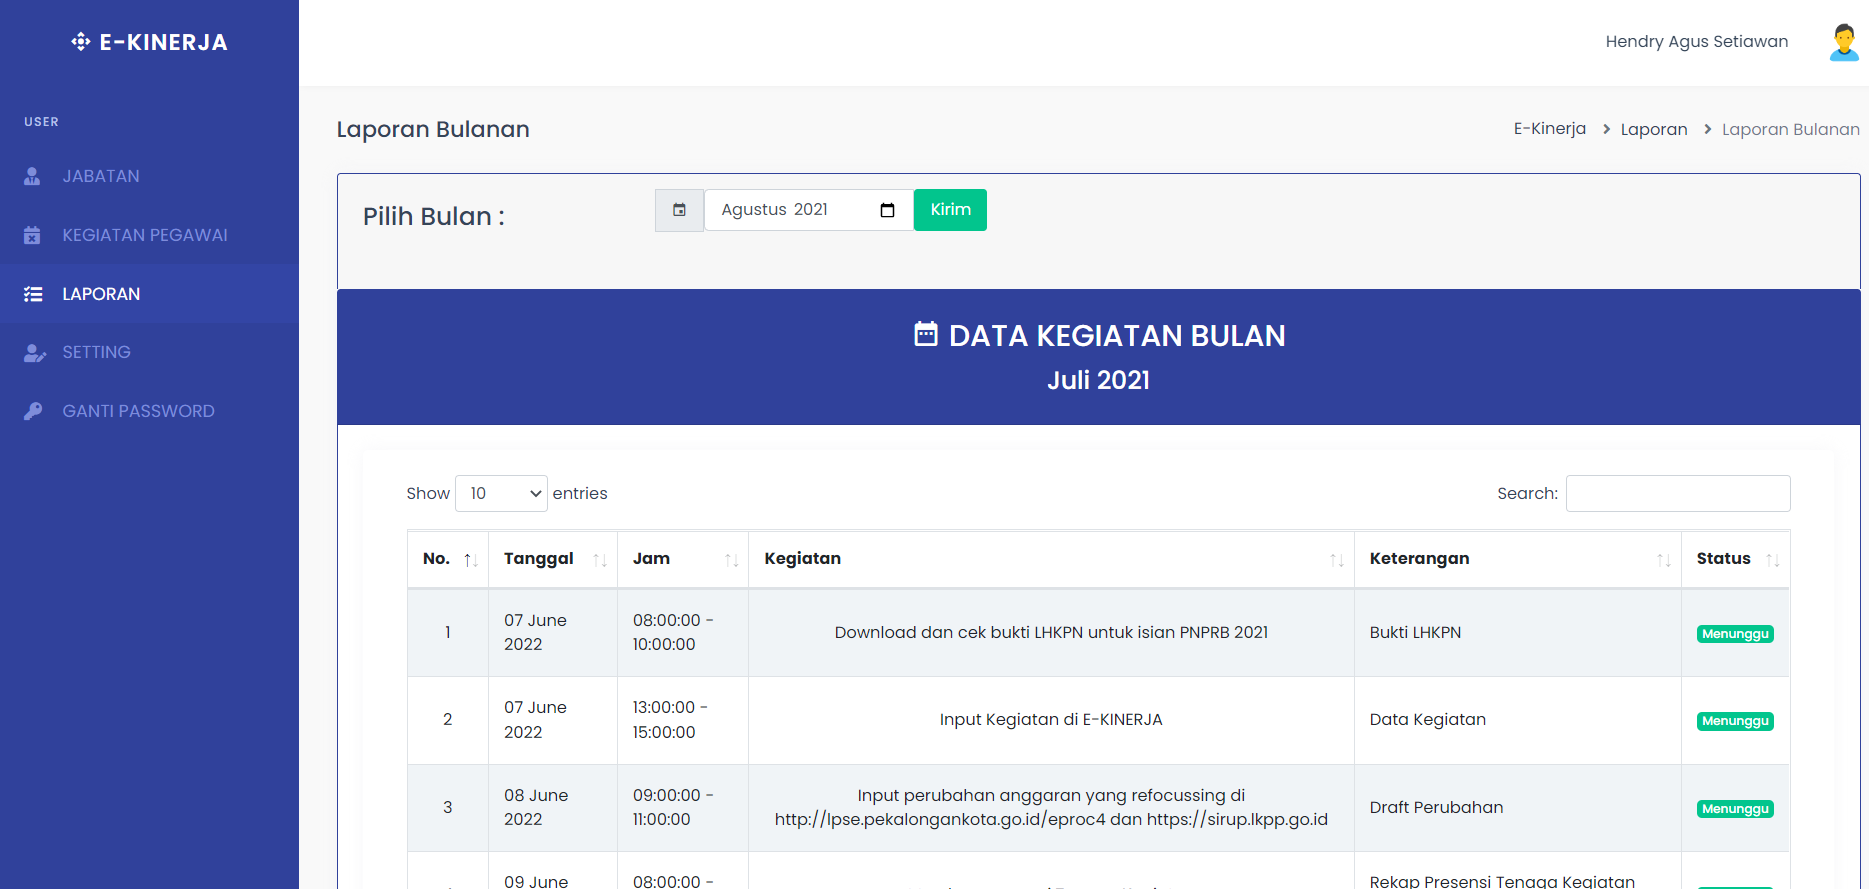Click "Data Kegiatan" keterangan cell

1517,720
